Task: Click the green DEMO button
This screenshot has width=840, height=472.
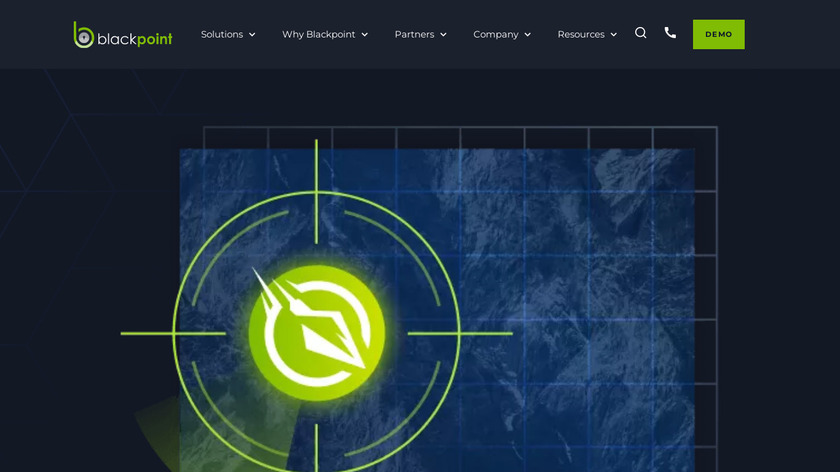Action: pos(718,34)
